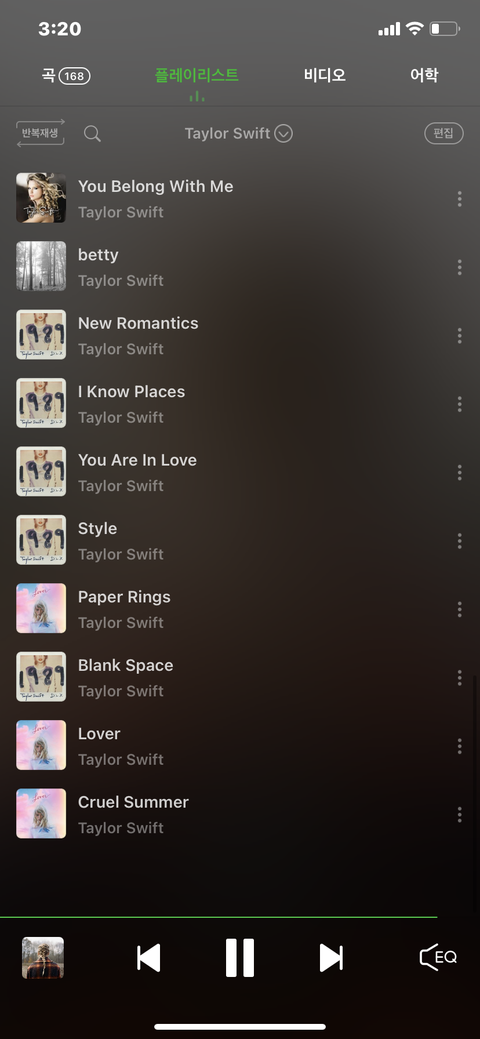Open more options for betty
Viewport: 480px width, 1039px height.
tap(459, 267)
